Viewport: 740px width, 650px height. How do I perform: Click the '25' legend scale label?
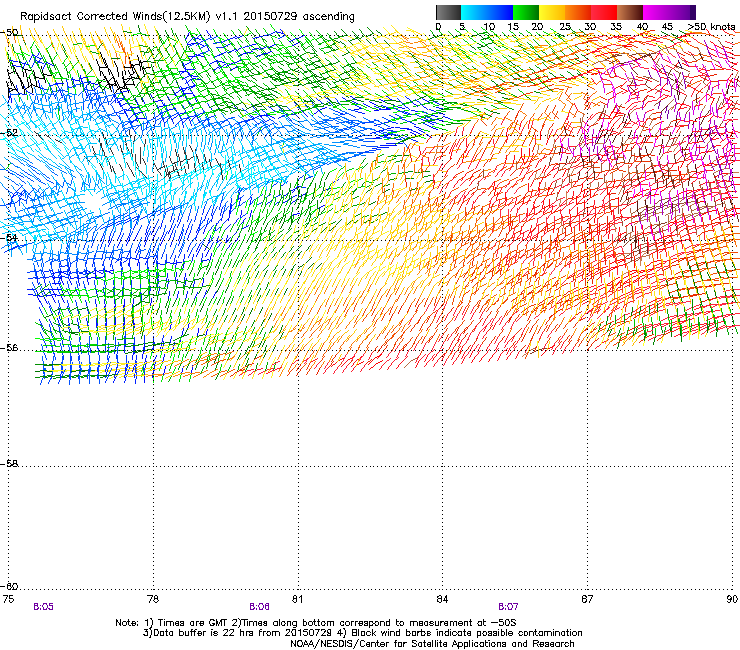pos(565,26)
